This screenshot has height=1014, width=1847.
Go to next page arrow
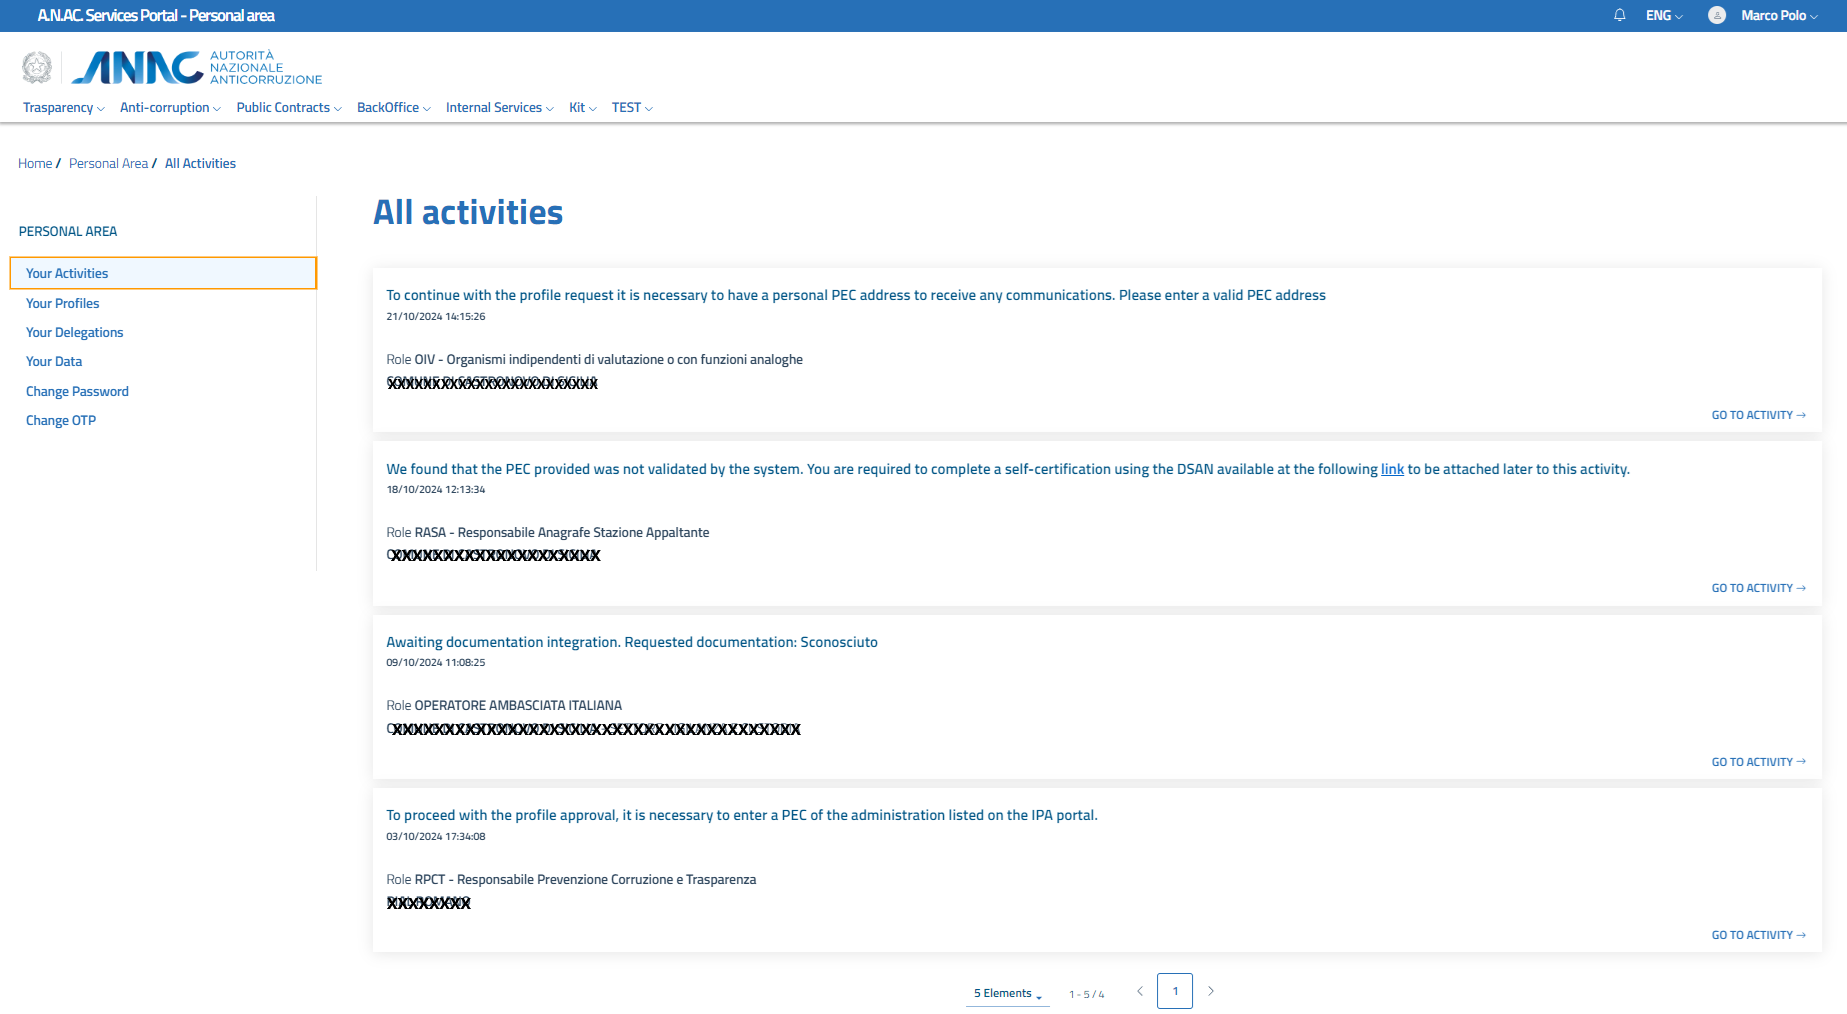coord(1210,991)
